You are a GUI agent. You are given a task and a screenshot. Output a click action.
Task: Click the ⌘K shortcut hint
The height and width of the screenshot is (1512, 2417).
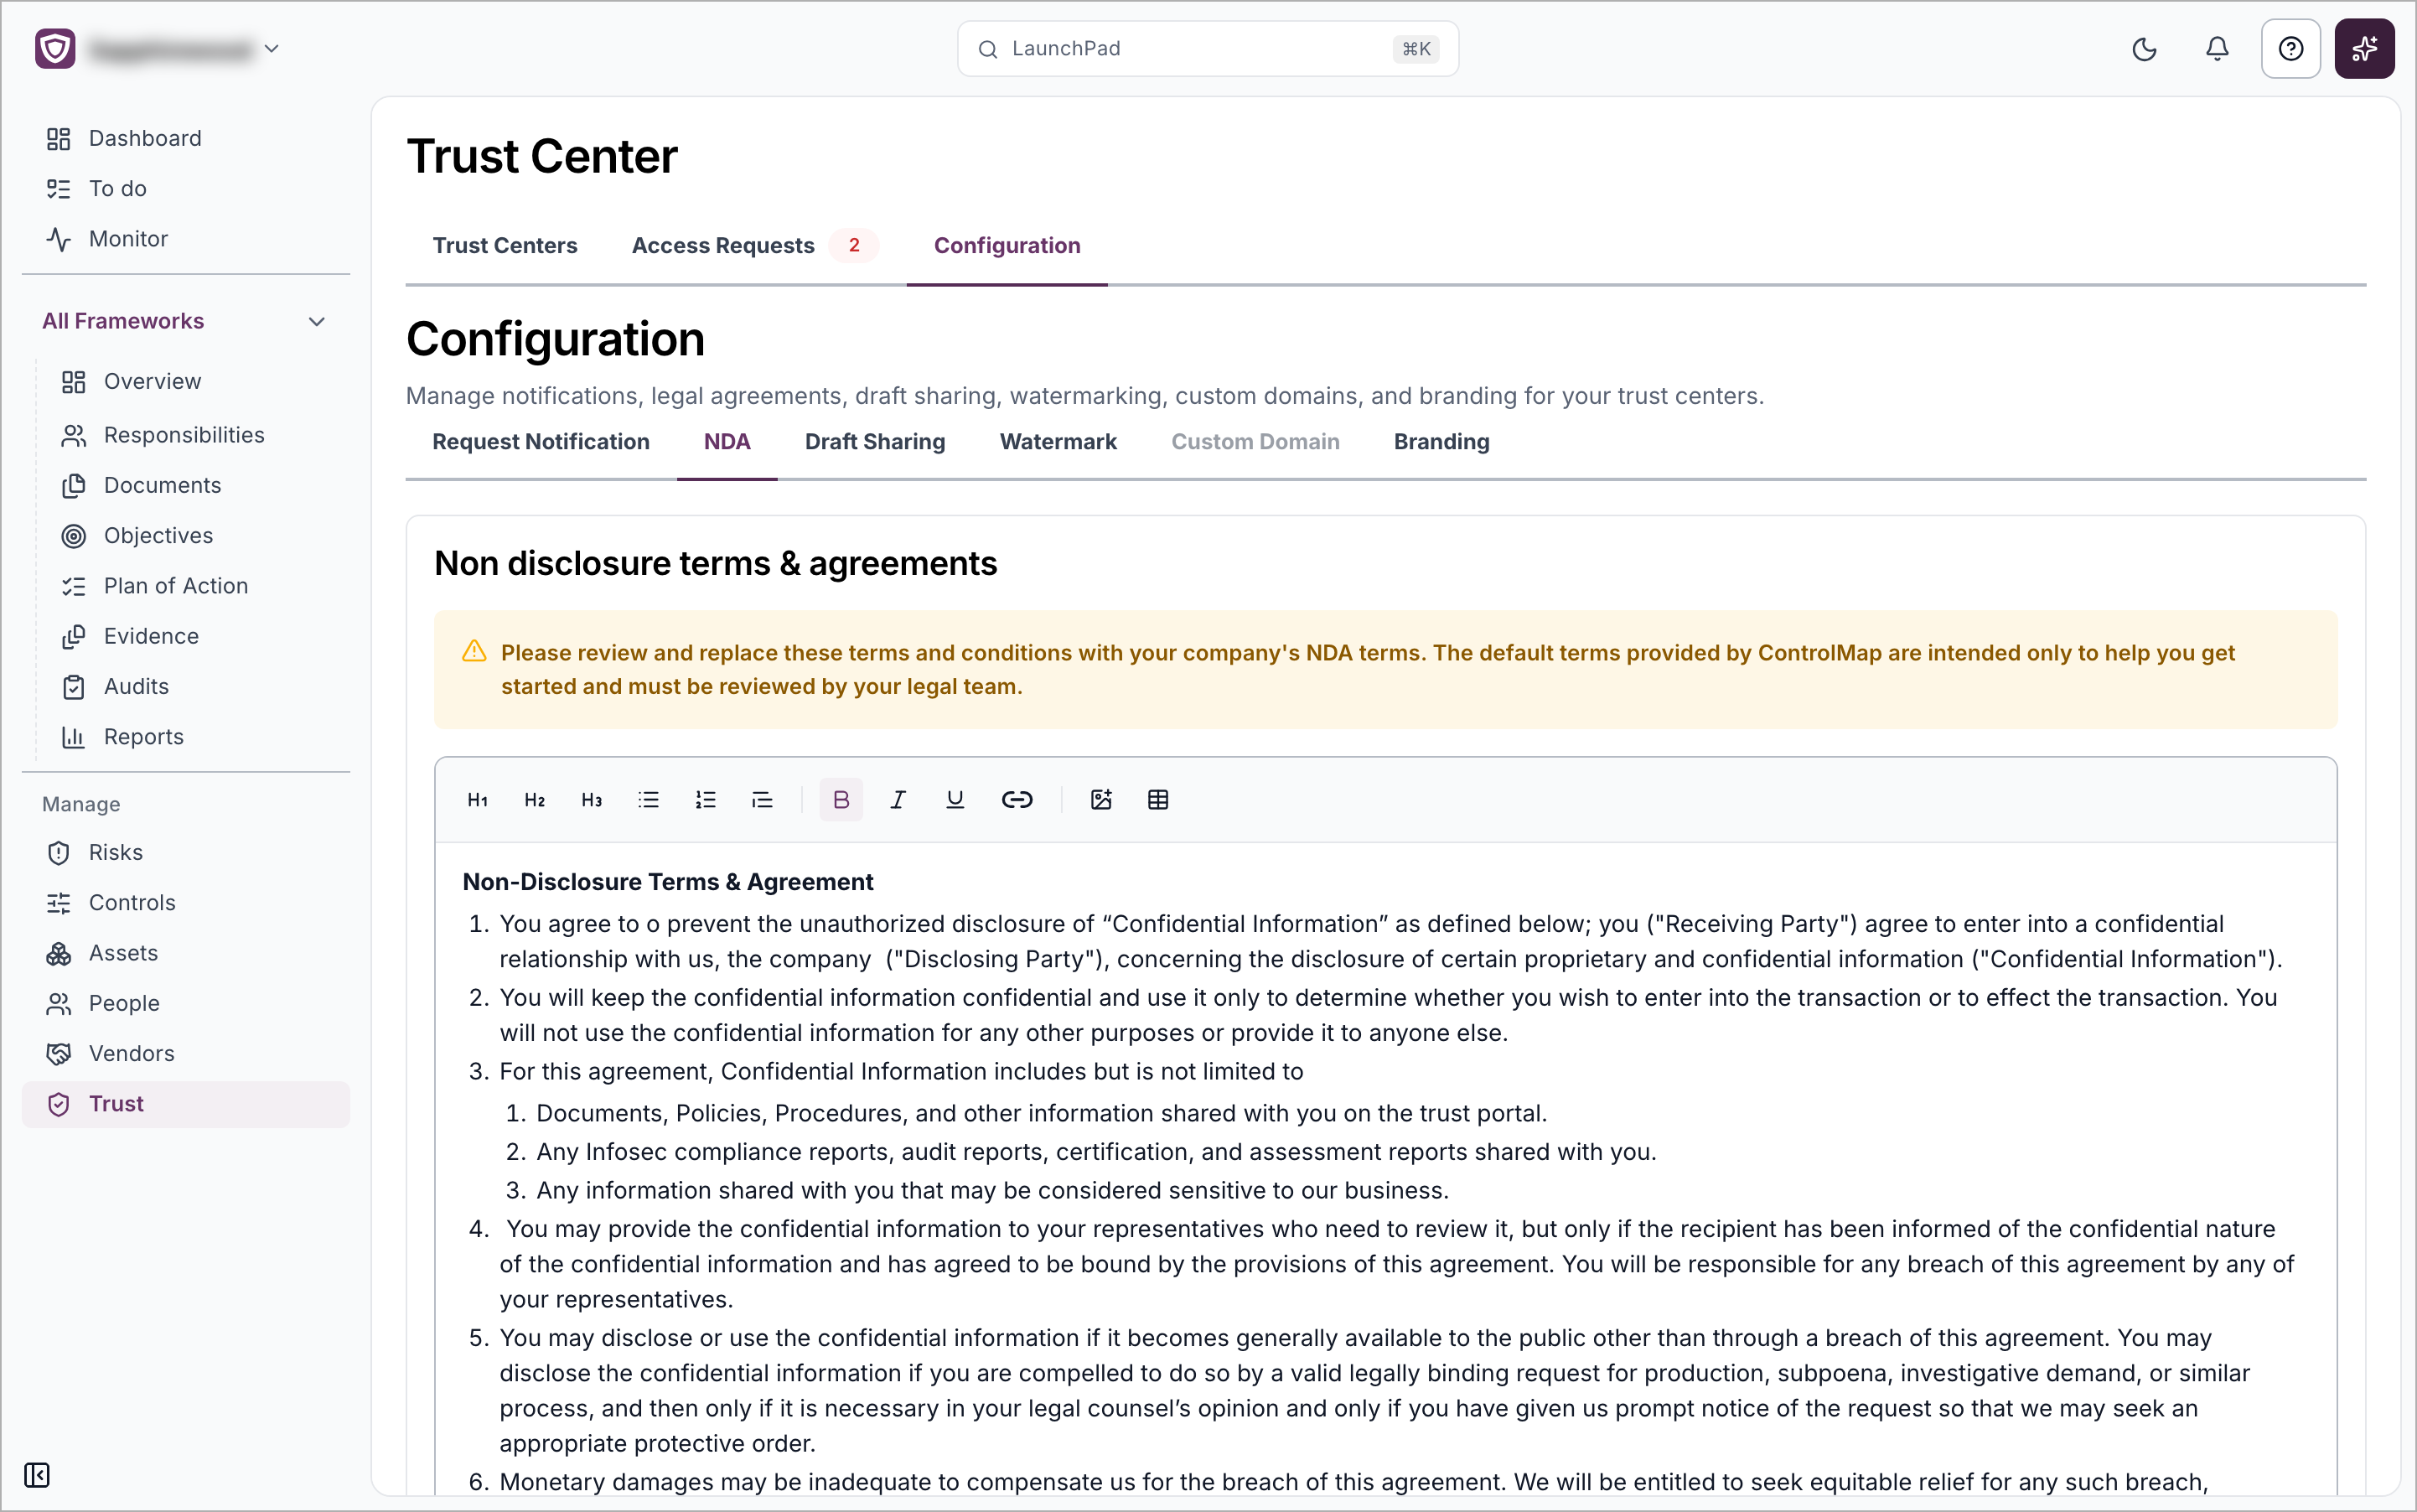pyautogui.click(x=1416, y=49)
